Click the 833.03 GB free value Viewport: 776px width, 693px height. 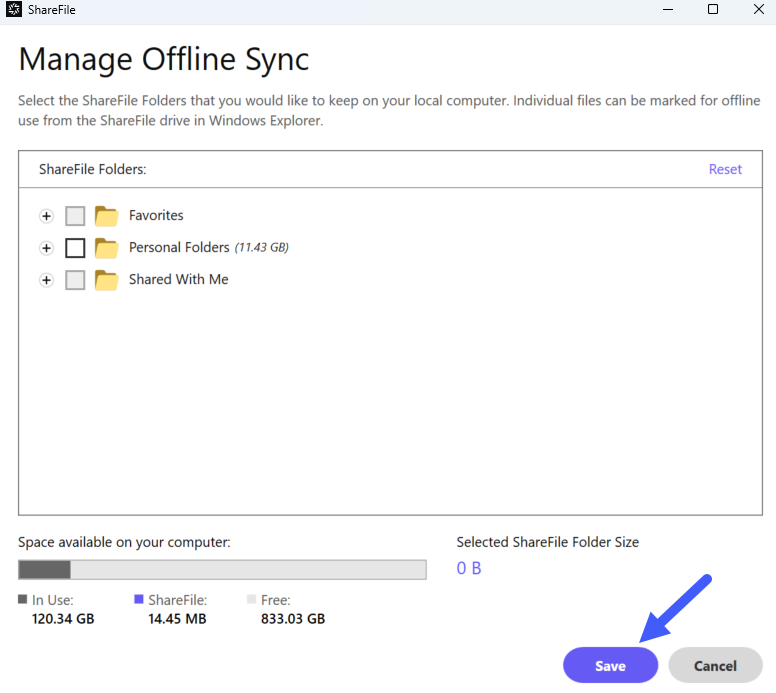tap(293, 619)
